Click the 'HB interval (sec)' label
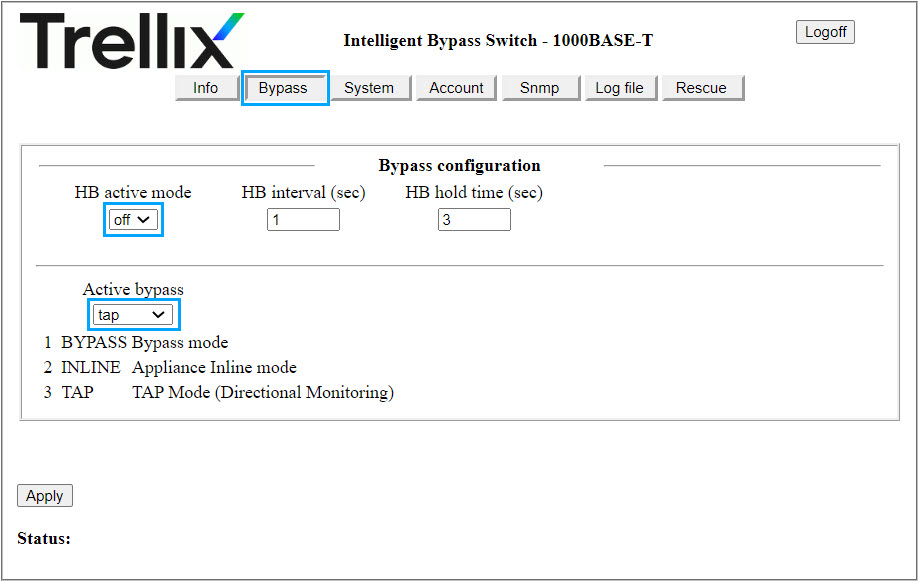 click(x=303, y=193)
